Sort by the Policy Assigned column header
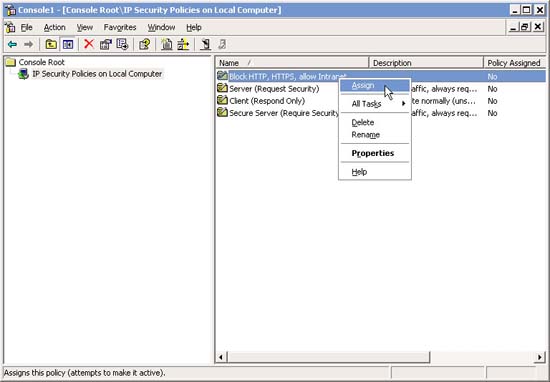 514,63
